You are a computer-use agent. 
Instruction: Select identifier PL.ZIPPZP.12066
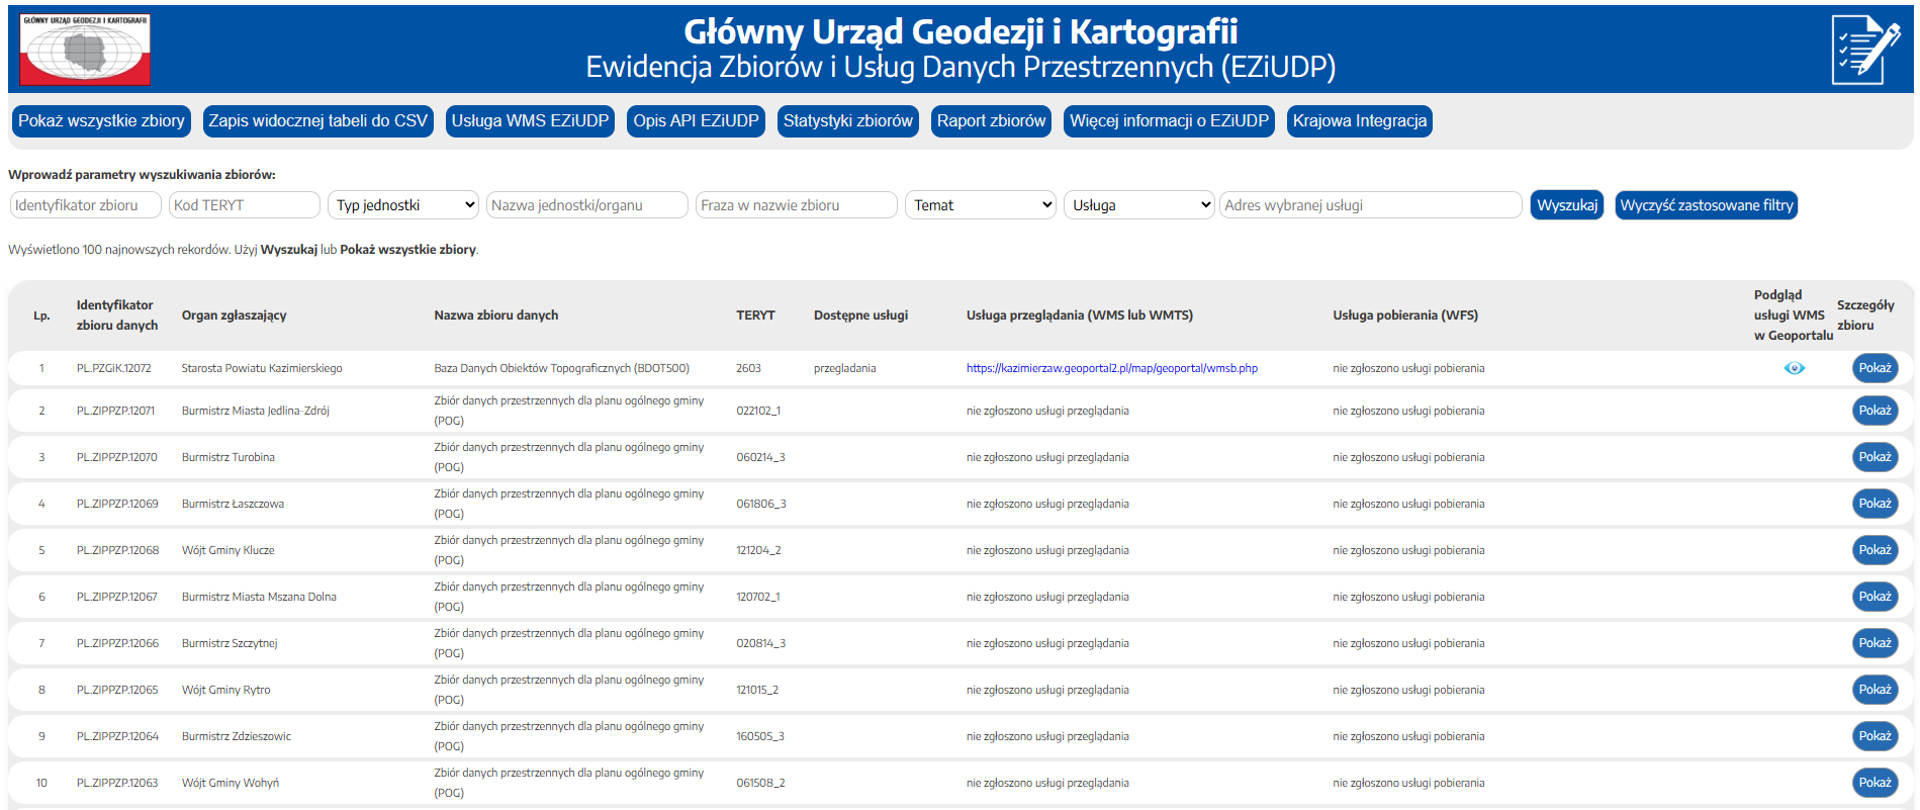click(118, 643)
